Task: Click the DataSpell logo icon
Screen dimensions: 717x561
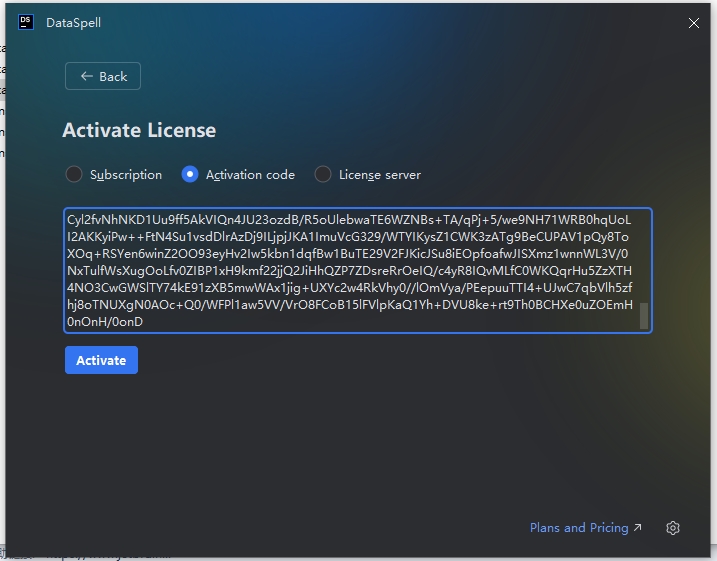Action: tap(26, 22)
